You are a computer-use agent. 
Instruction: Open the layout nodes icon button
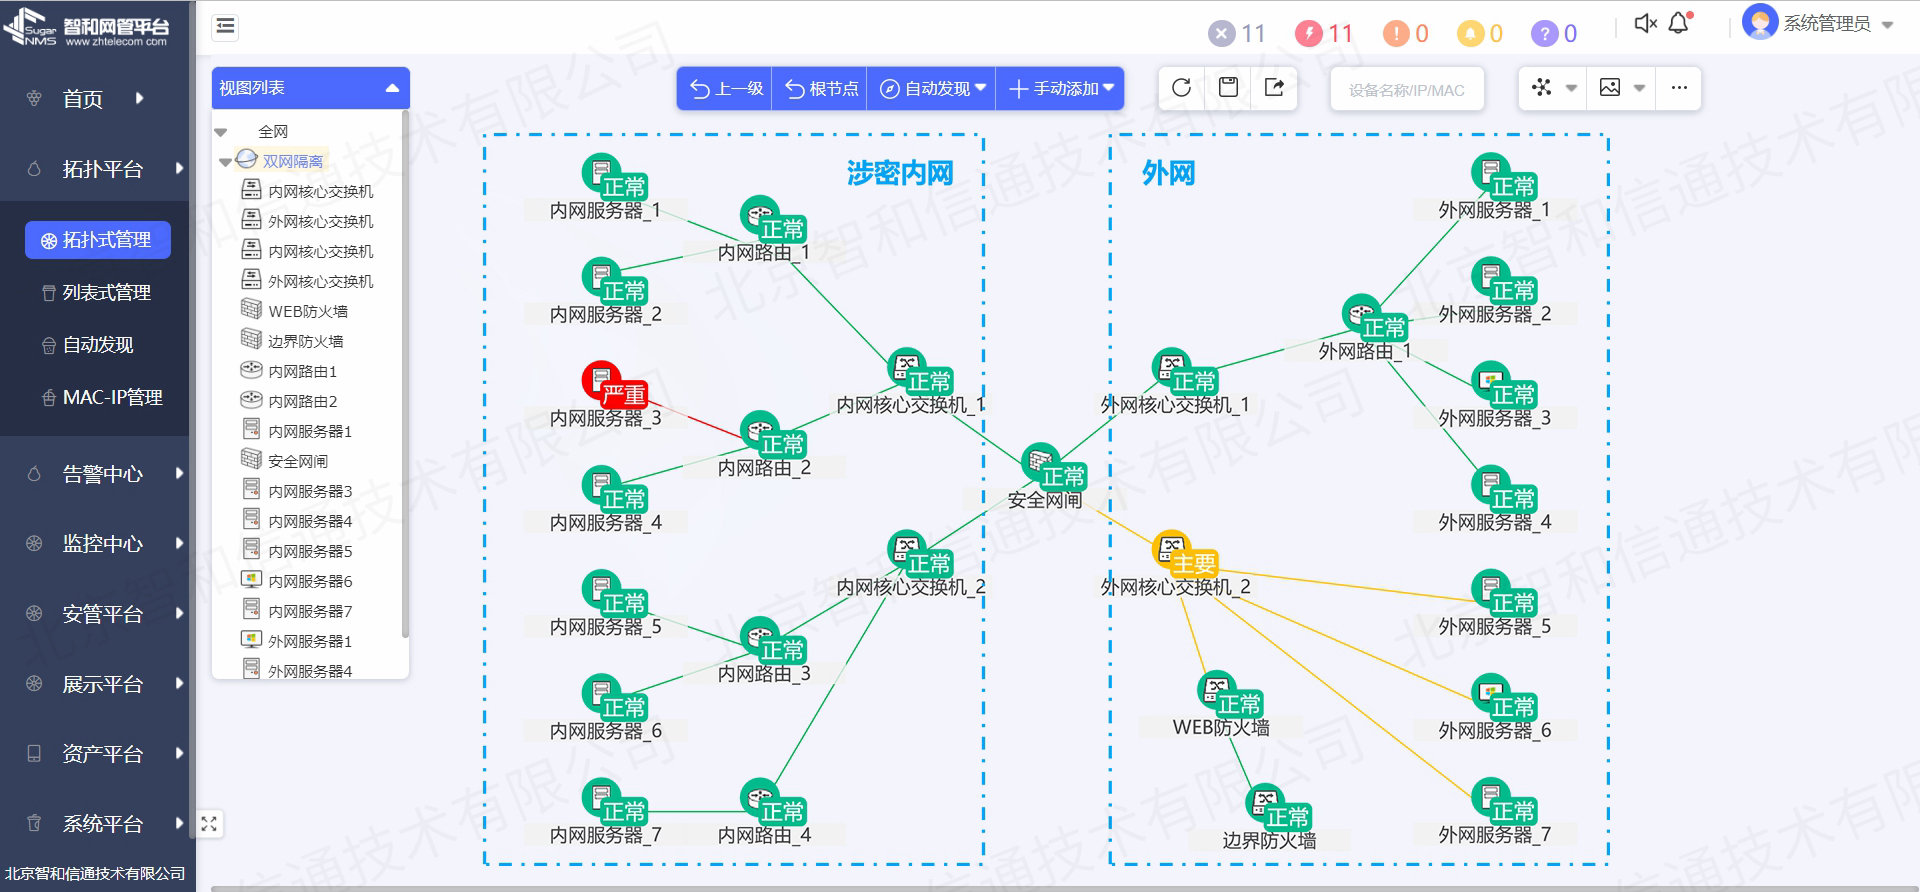tap(1541, 88)
